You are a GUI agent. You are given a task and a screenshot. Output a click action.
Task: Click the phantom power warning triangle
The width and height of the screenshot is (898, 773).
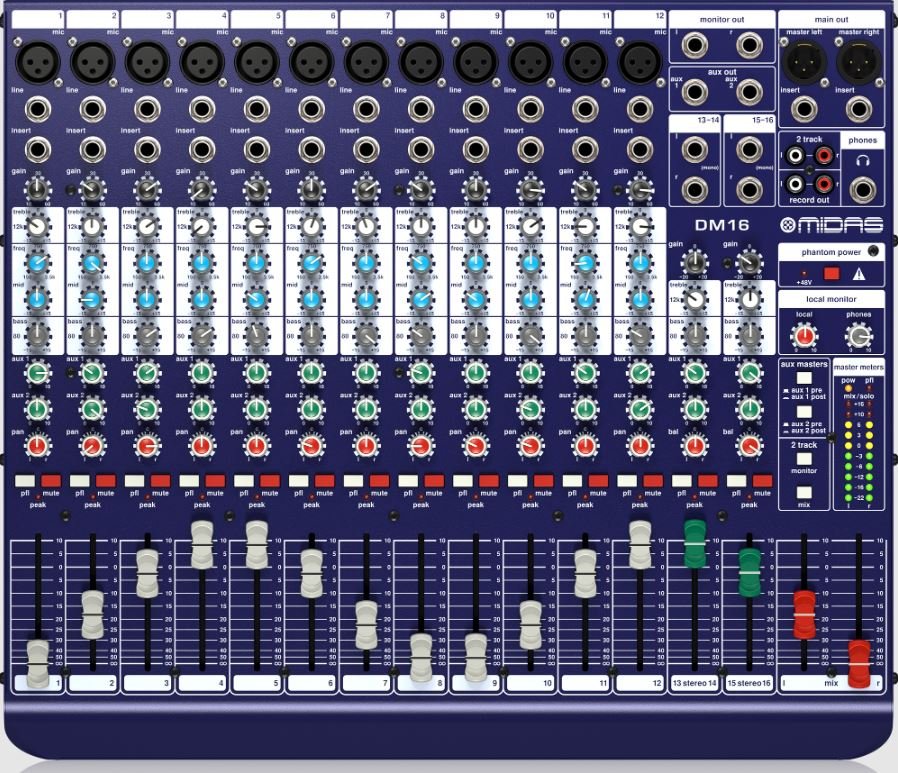pyautogui.click(x=859, y=274)
